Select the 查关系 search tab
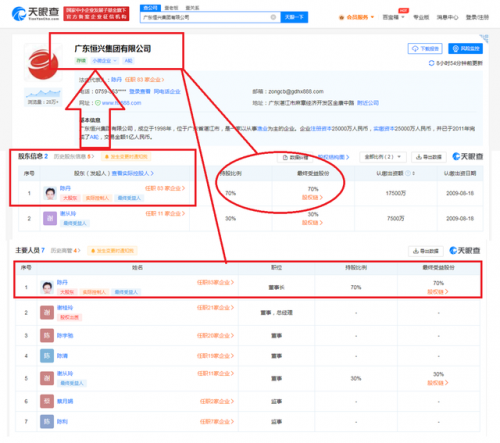This screenshot has width=500, height=443. click(192, 8)
